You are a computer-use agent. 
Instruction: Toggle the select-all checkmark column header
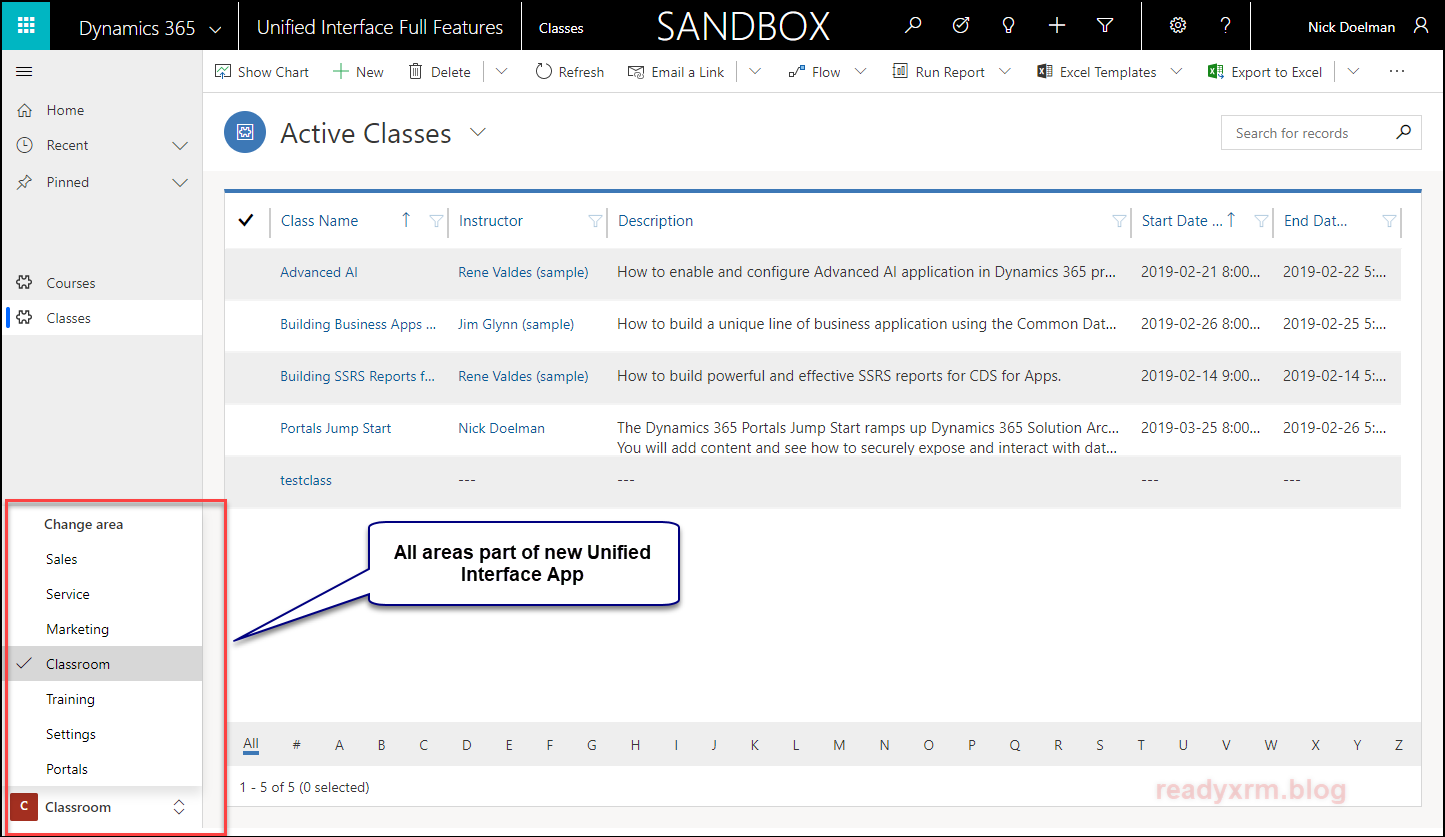pos(246,221)
